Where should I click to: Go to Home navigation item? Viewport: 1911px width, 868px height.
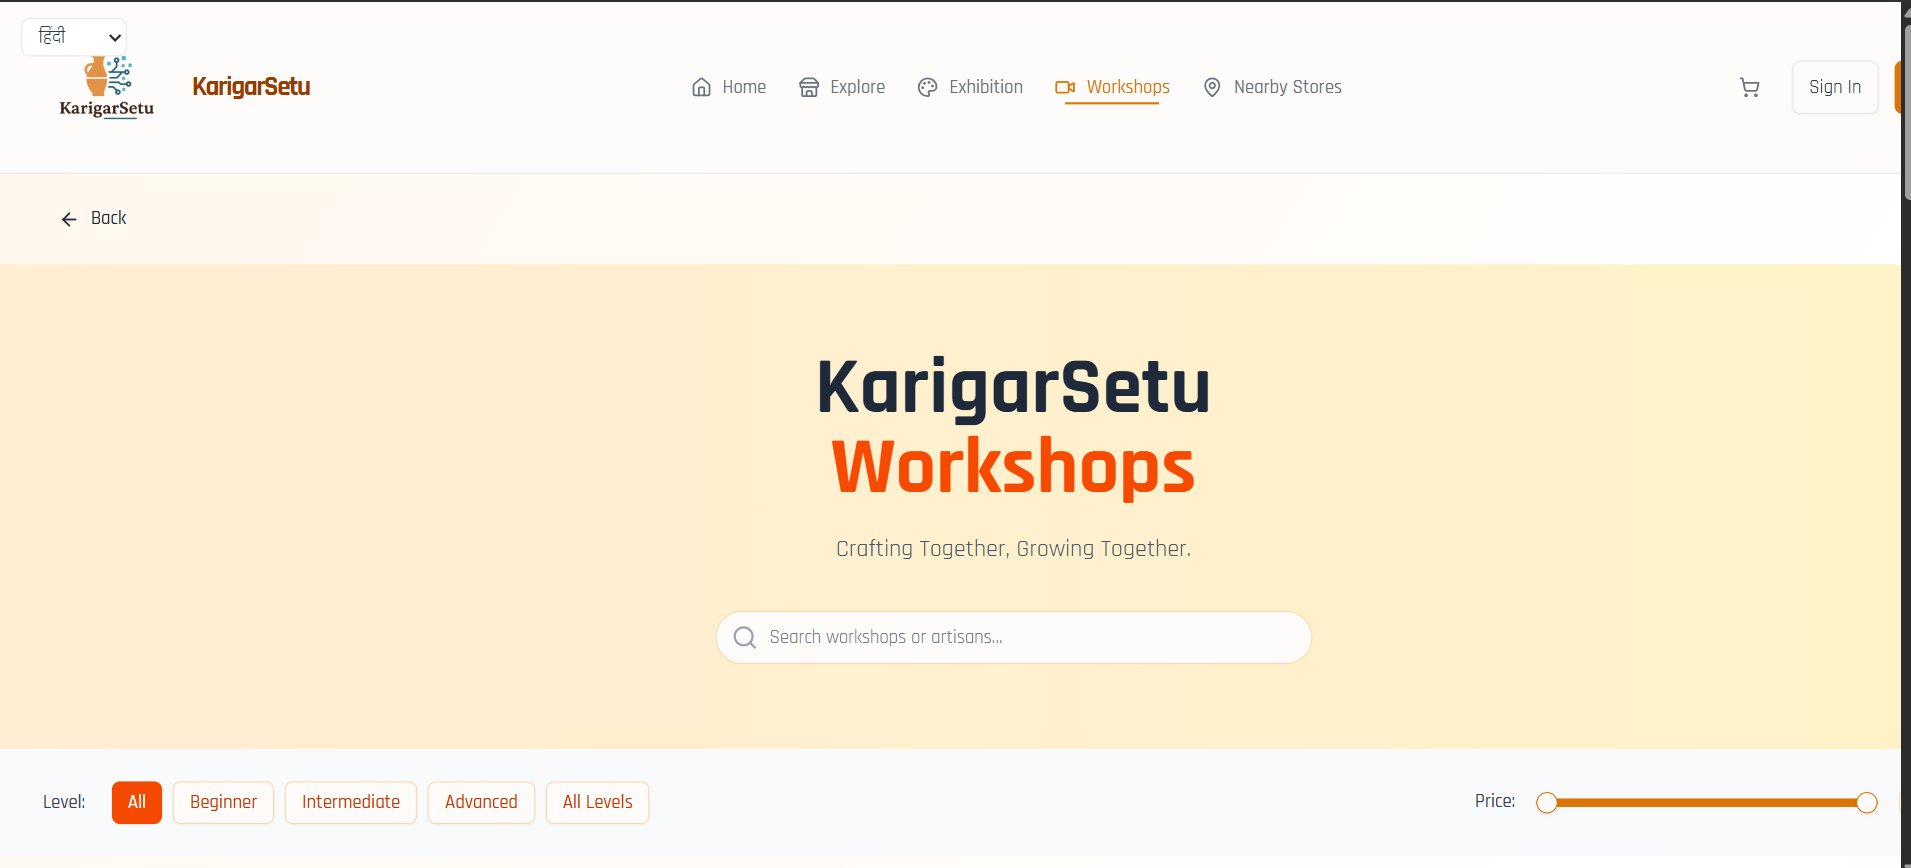729,87
